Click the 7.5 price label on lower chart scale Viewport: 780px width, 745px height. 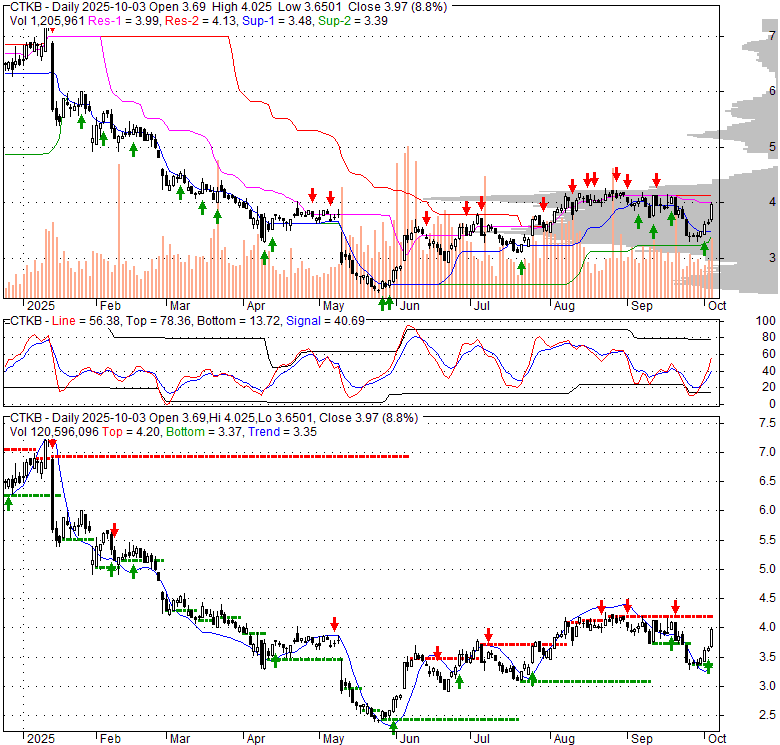[x=767, y=423]
